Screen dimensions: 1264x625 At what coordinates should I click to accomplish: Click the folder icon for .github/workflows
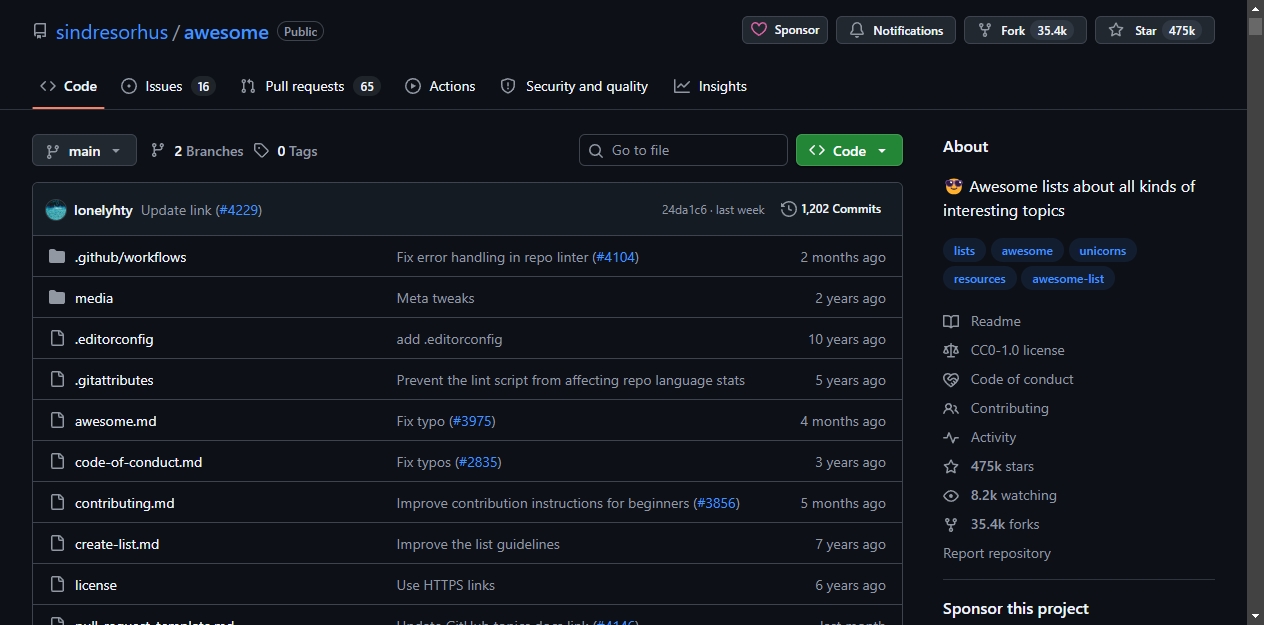click(57, 257)
